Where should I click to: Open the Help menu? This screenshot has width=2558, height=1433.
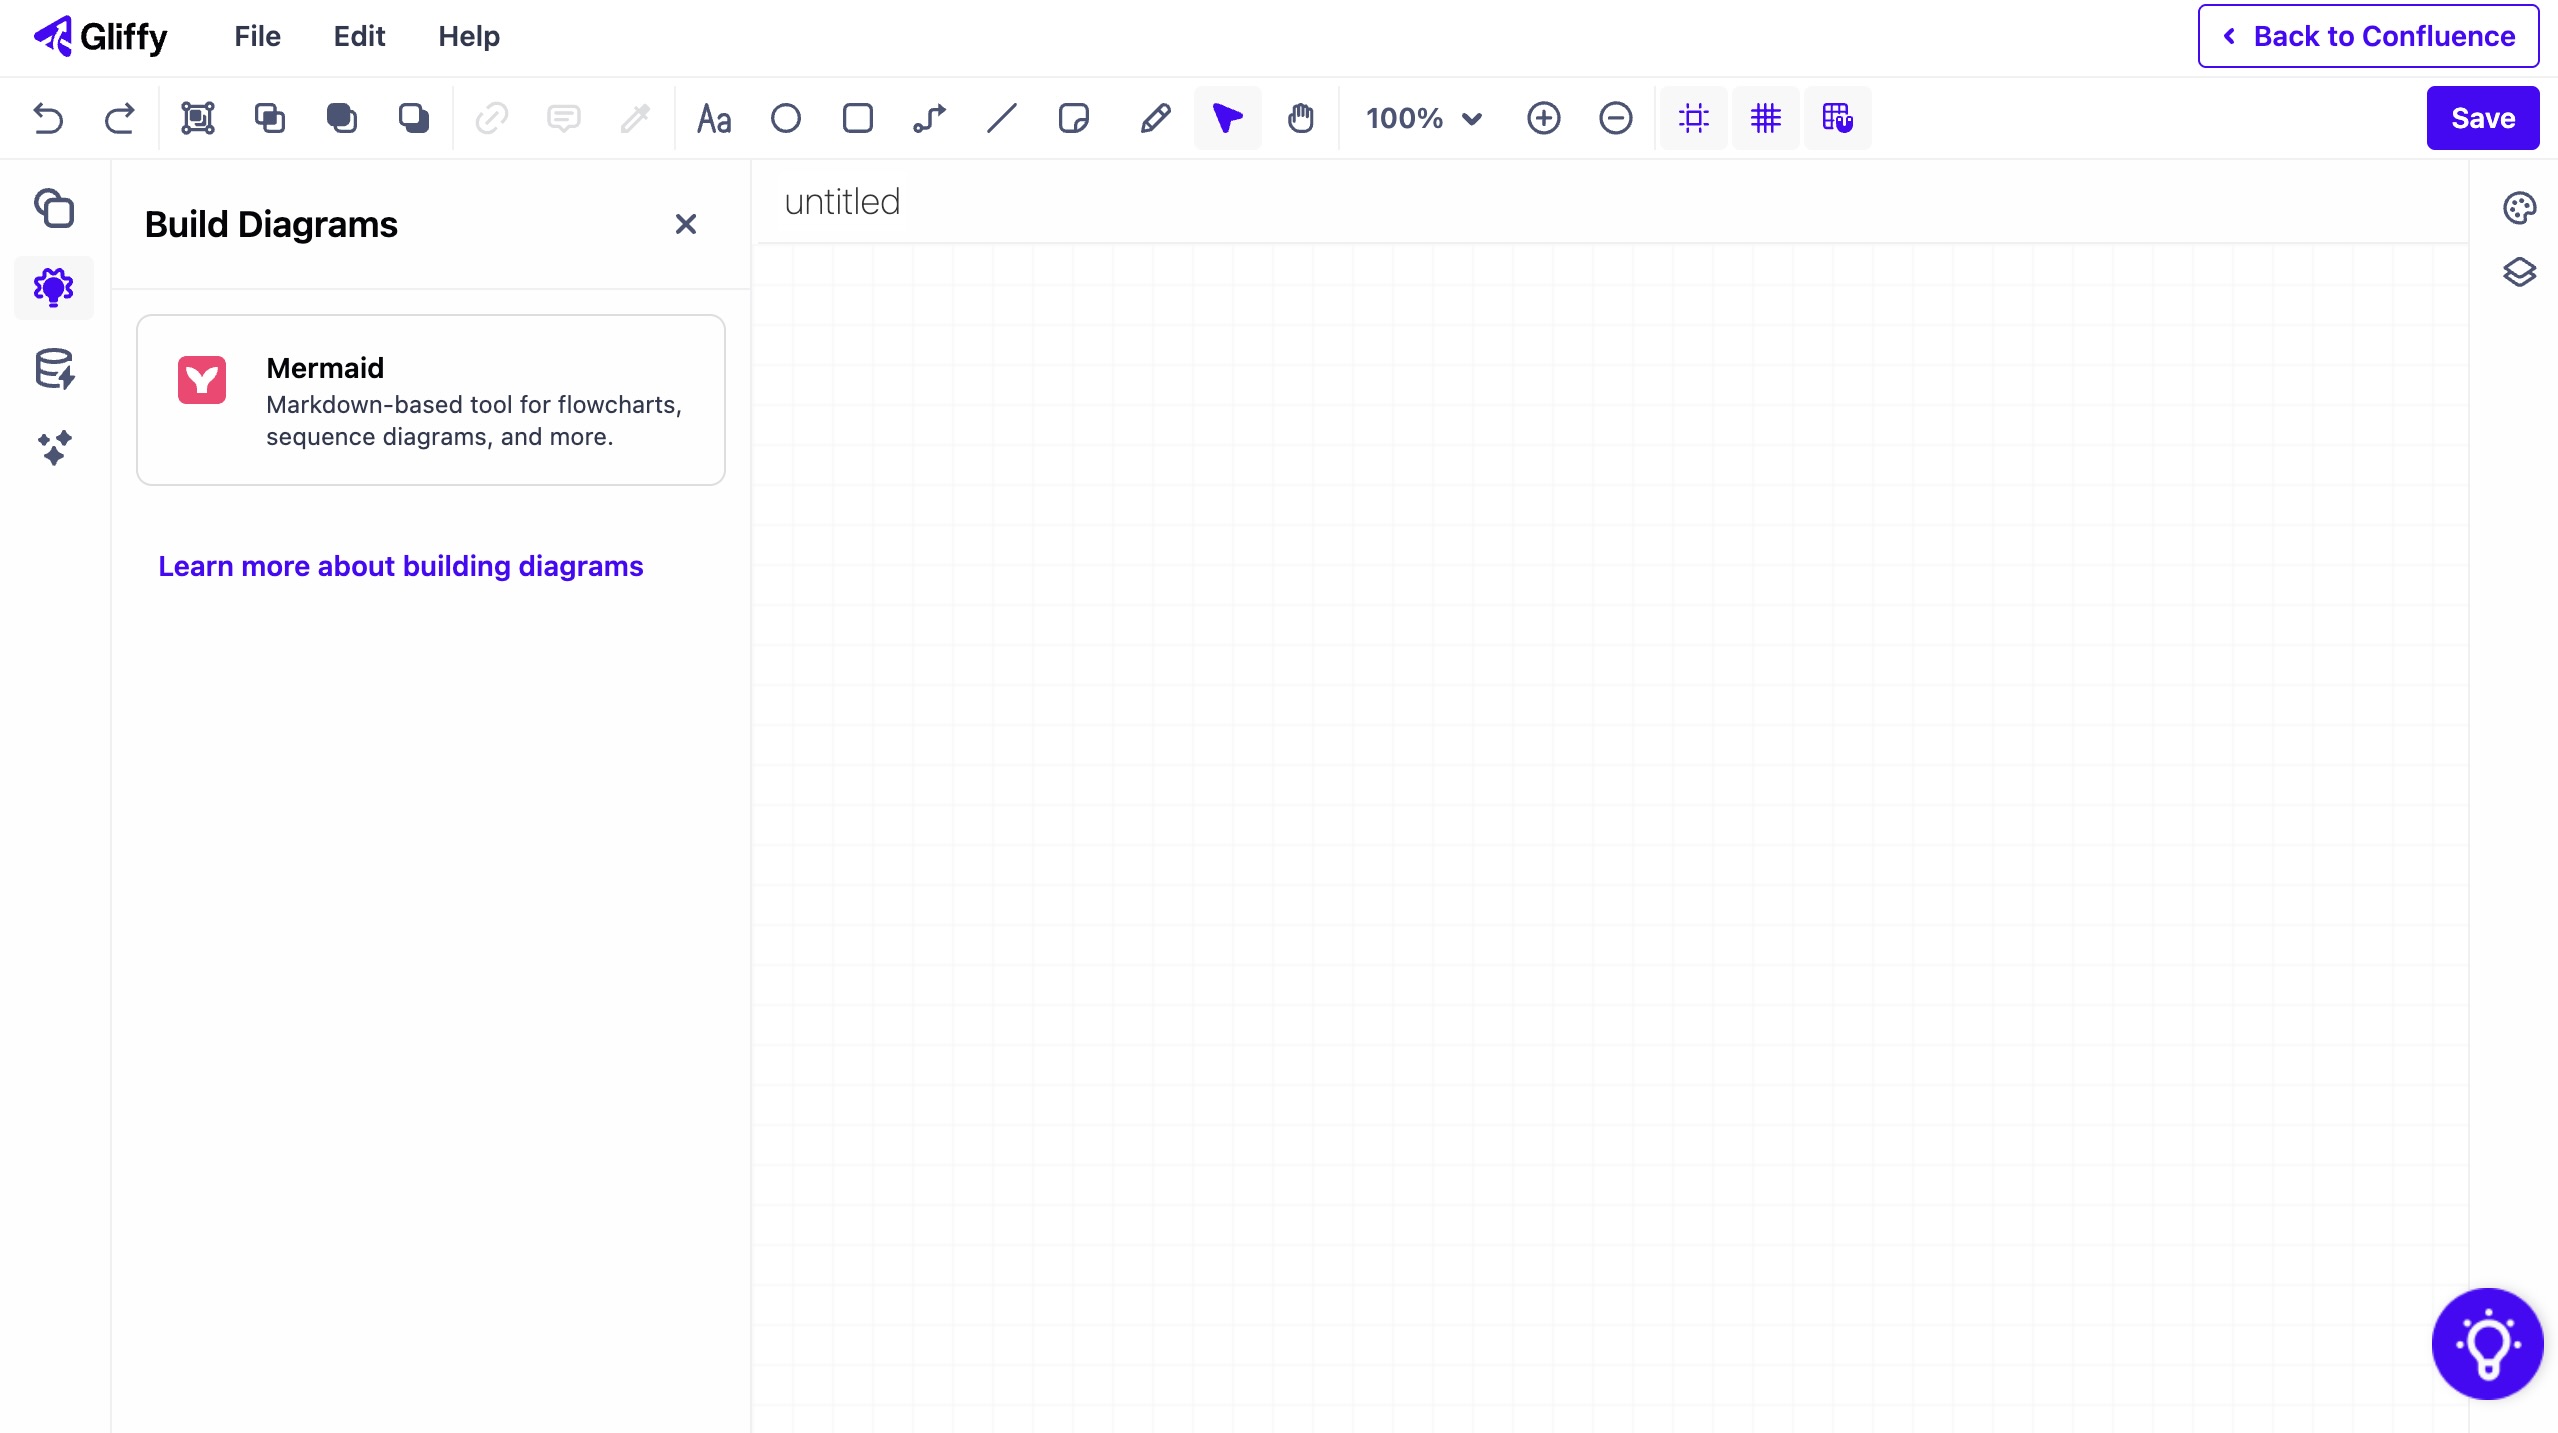click(469, 36)
